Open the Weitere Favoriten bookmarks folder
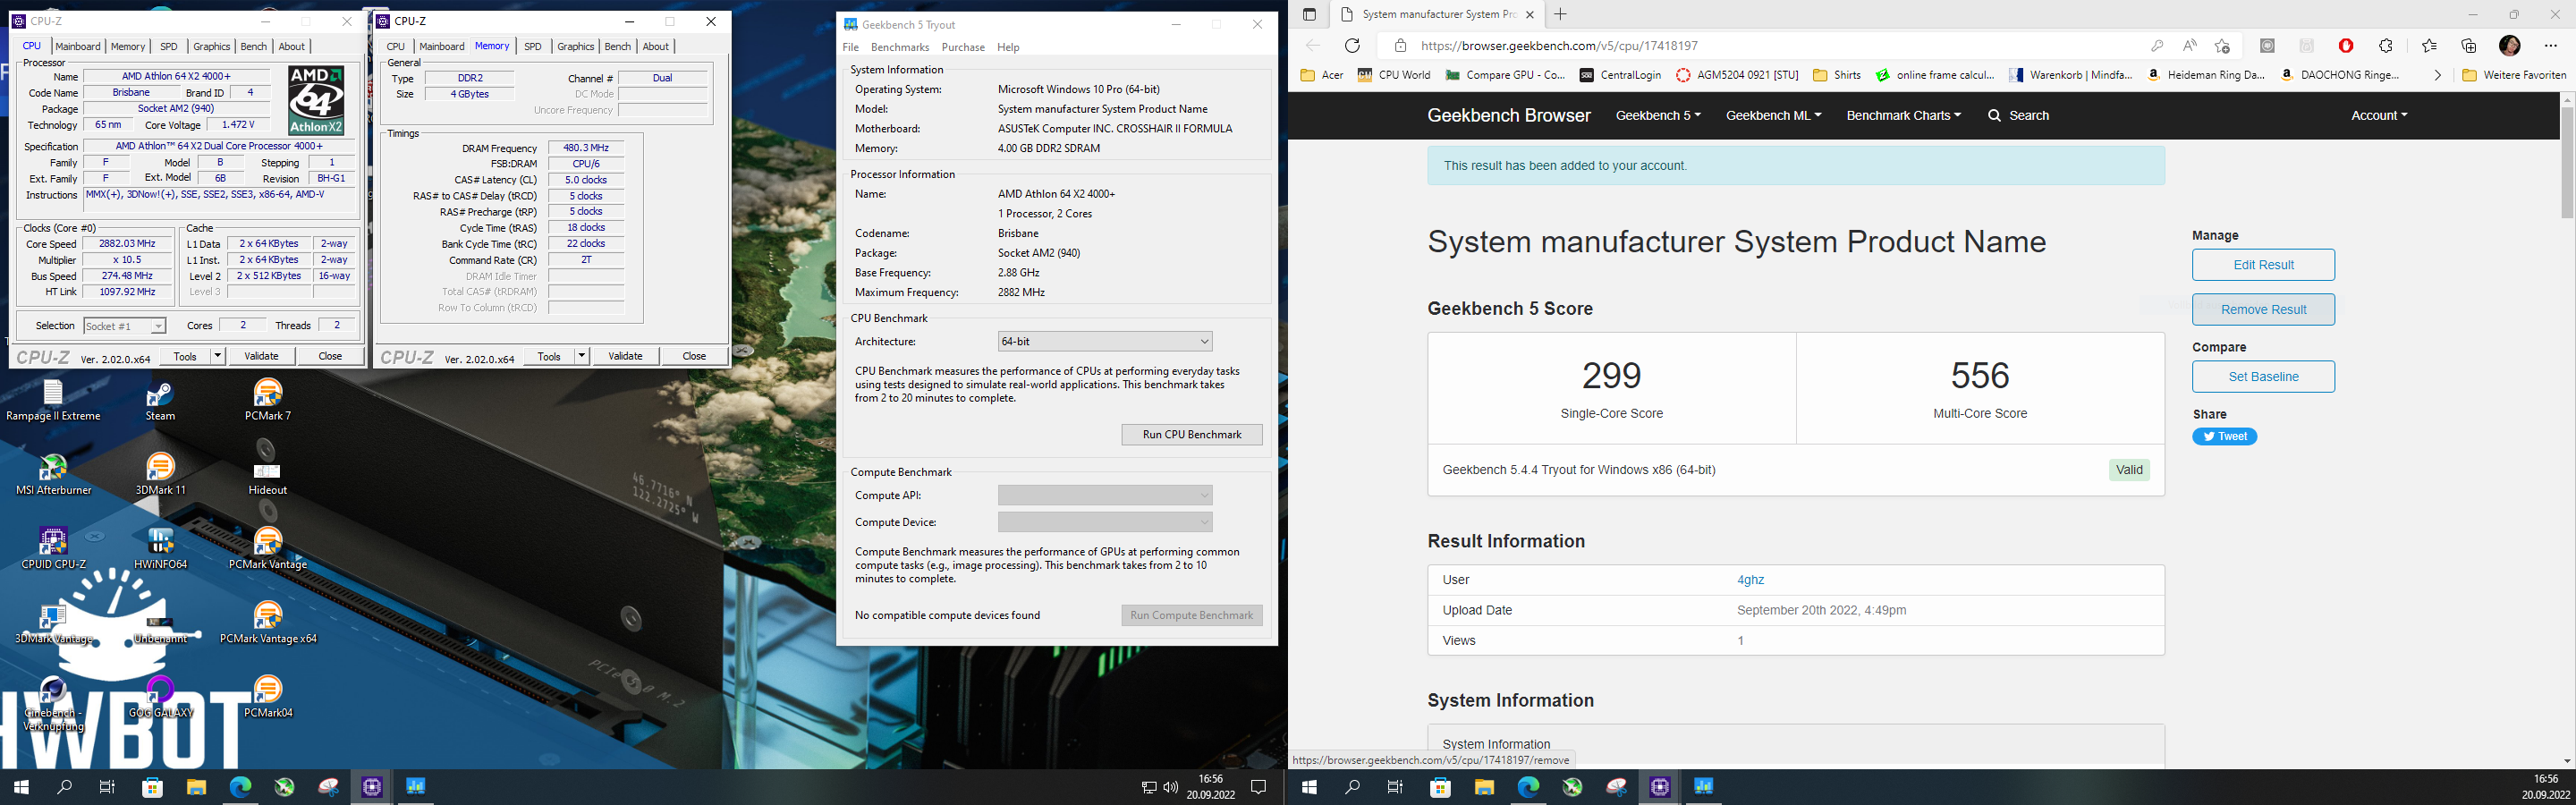 pyautogui.click(x=2514, y=75)
